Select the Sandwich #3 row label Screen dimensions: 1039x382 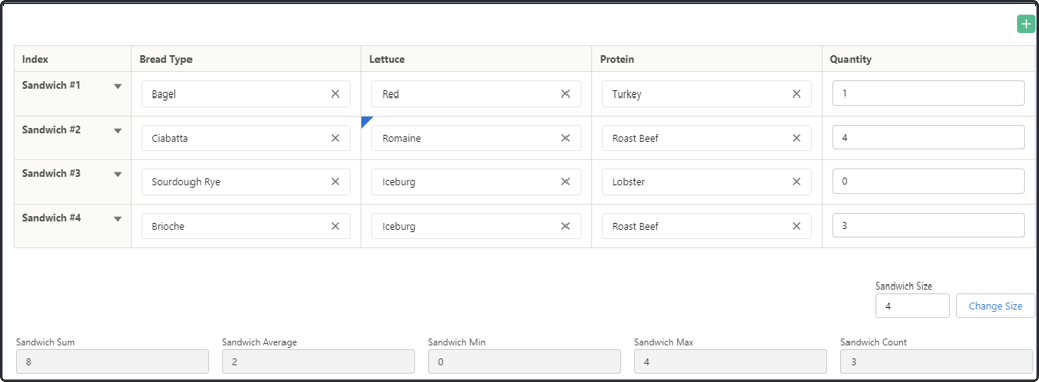[x=51, y=174]
